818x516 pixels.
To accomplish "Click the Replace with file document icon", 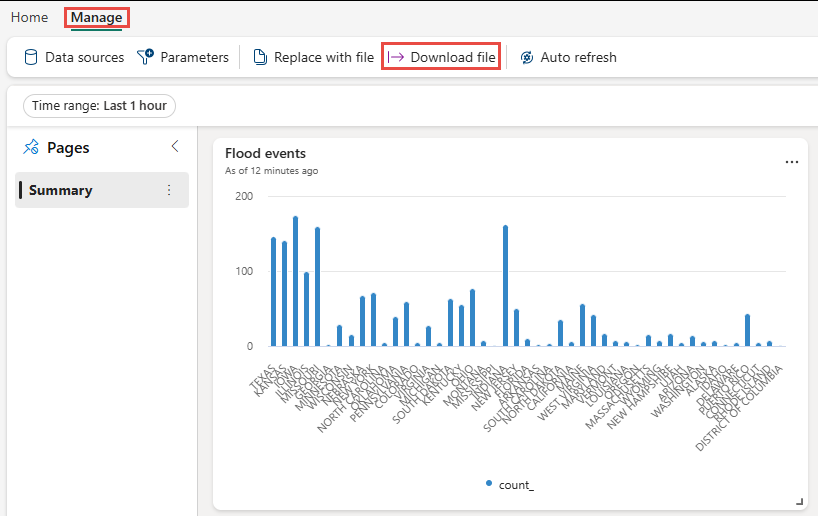I will click(260, 57).
